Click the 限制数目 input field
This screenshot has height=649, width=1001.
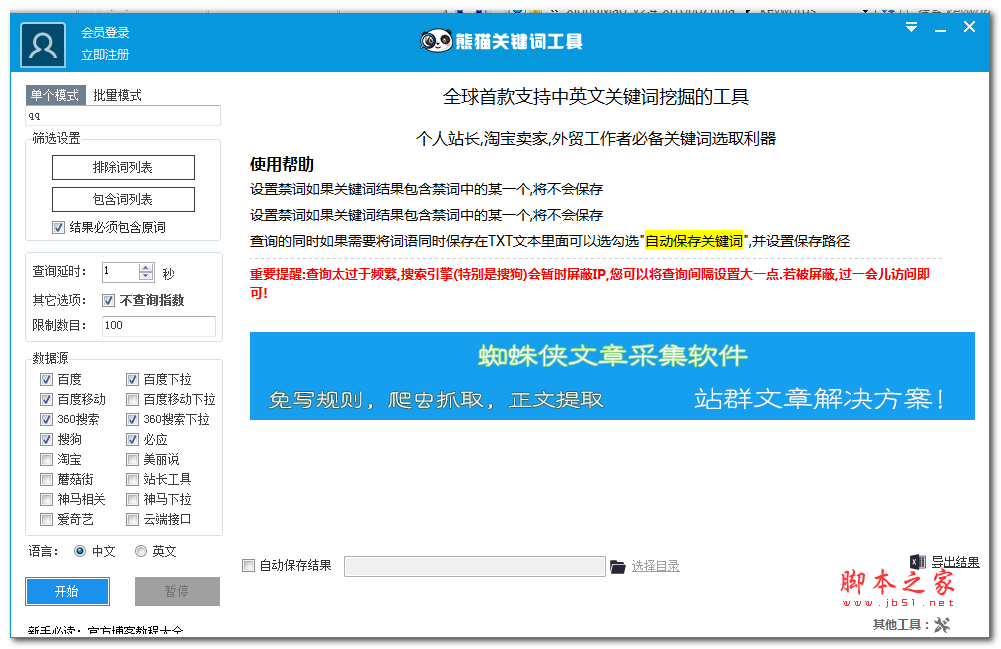pyautogui.click(x=159, y=325)
